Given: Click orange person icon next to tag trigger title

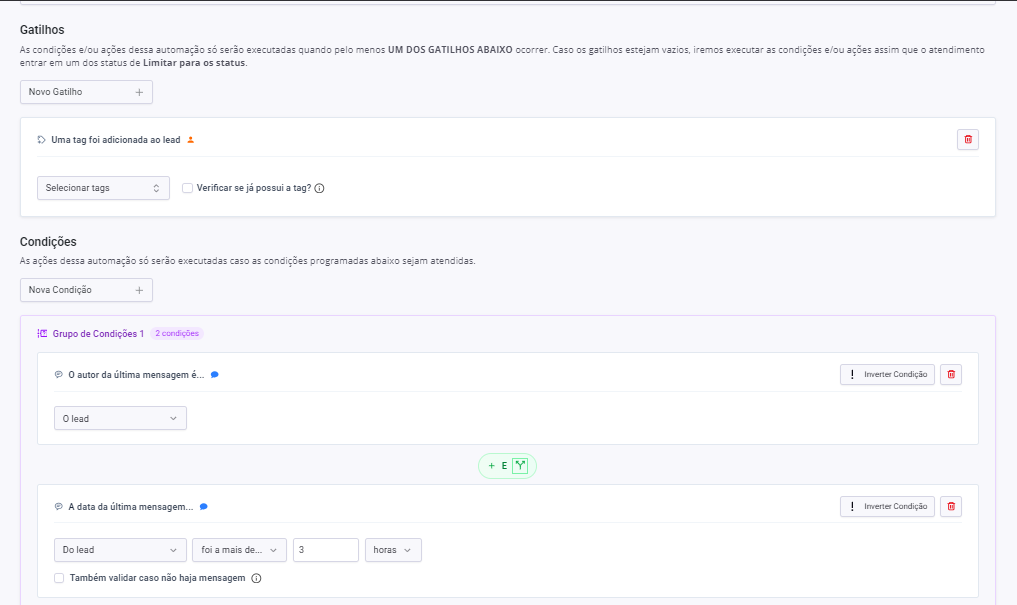Looking at the screenshot, I should point(191,140).
